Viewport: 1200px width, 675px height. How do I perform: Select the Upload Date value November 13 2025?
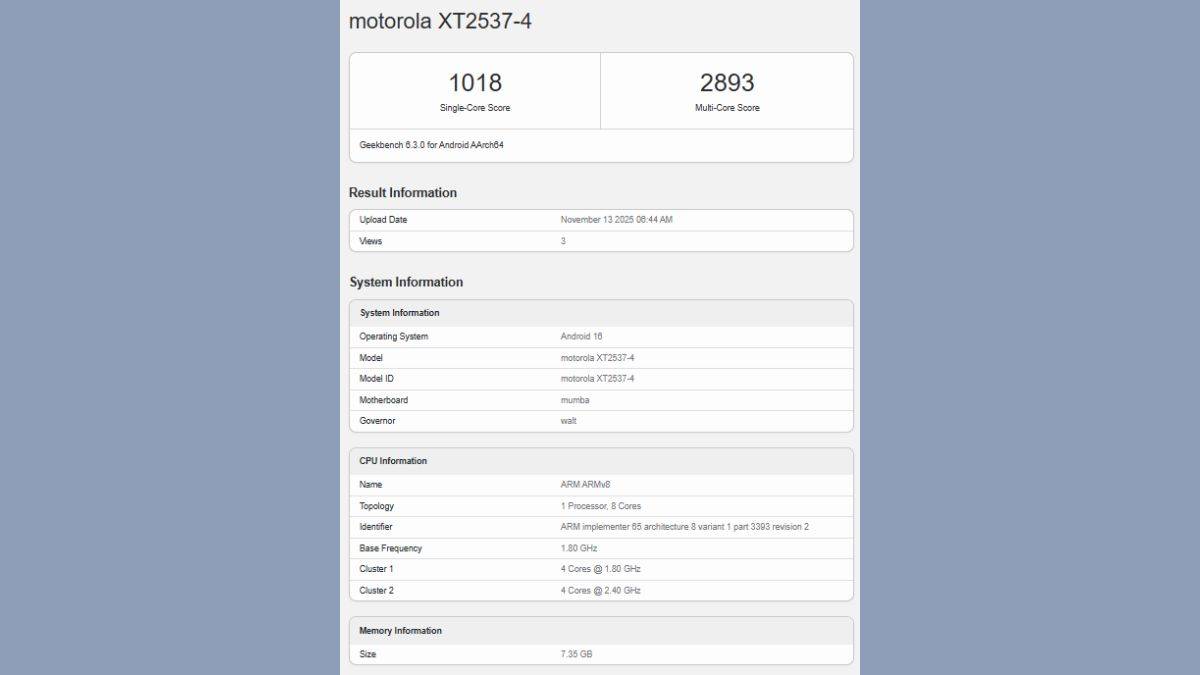click(x=616, y=220)
